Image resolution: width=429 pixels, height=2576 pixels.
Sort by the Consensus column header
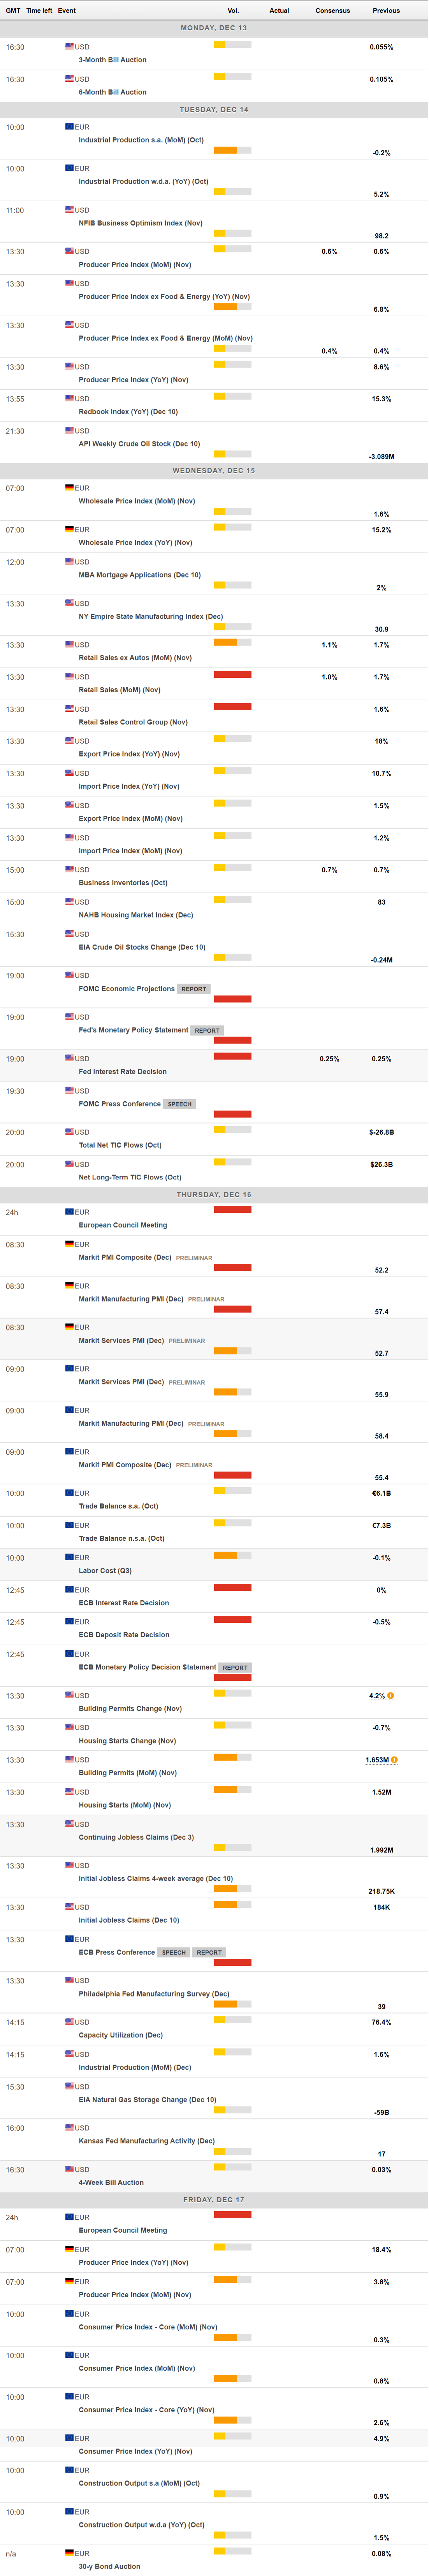pyautogui.click(x=332, y=10)
